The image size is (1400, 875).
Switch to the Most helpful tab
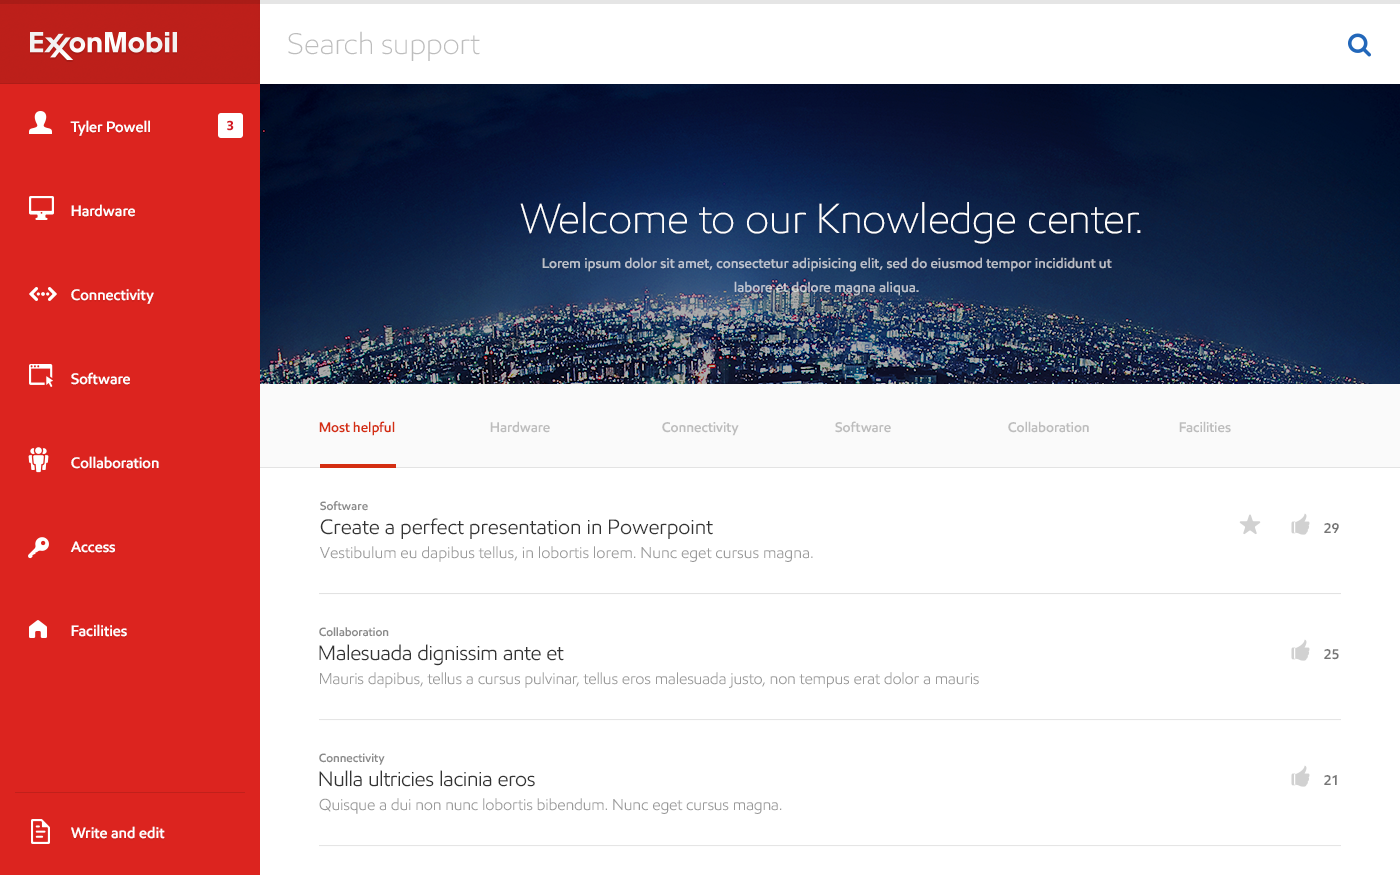(357, 427)
